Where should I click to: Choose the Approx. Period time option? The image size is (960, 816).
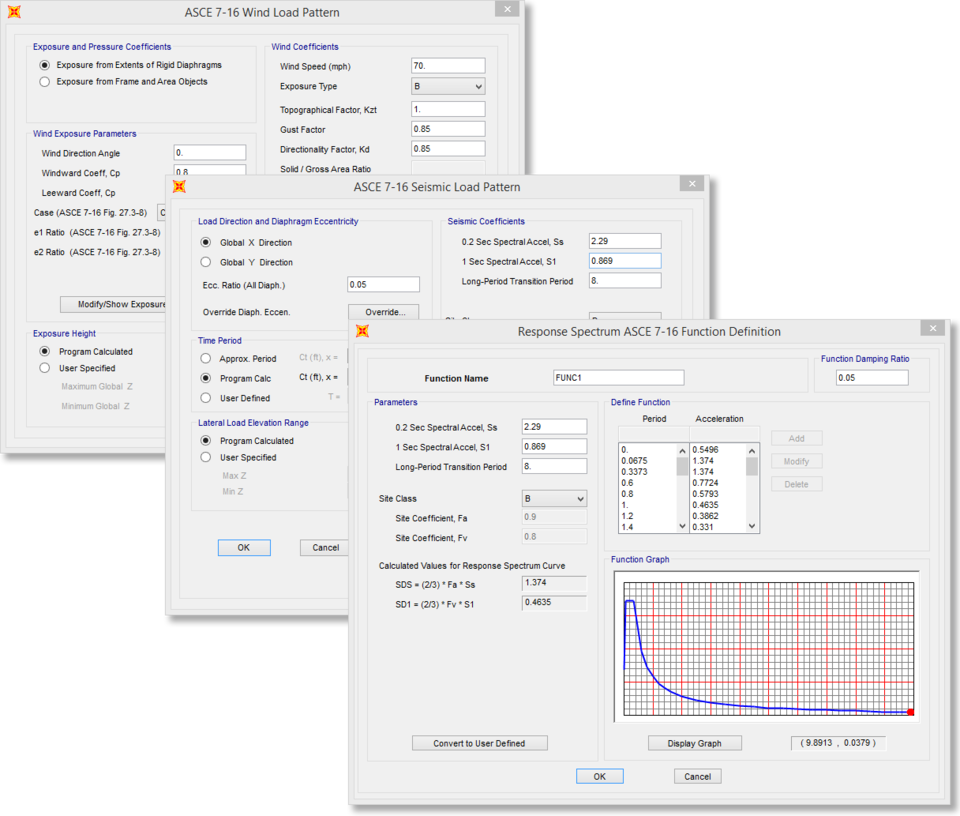click(x=206, y=358)
